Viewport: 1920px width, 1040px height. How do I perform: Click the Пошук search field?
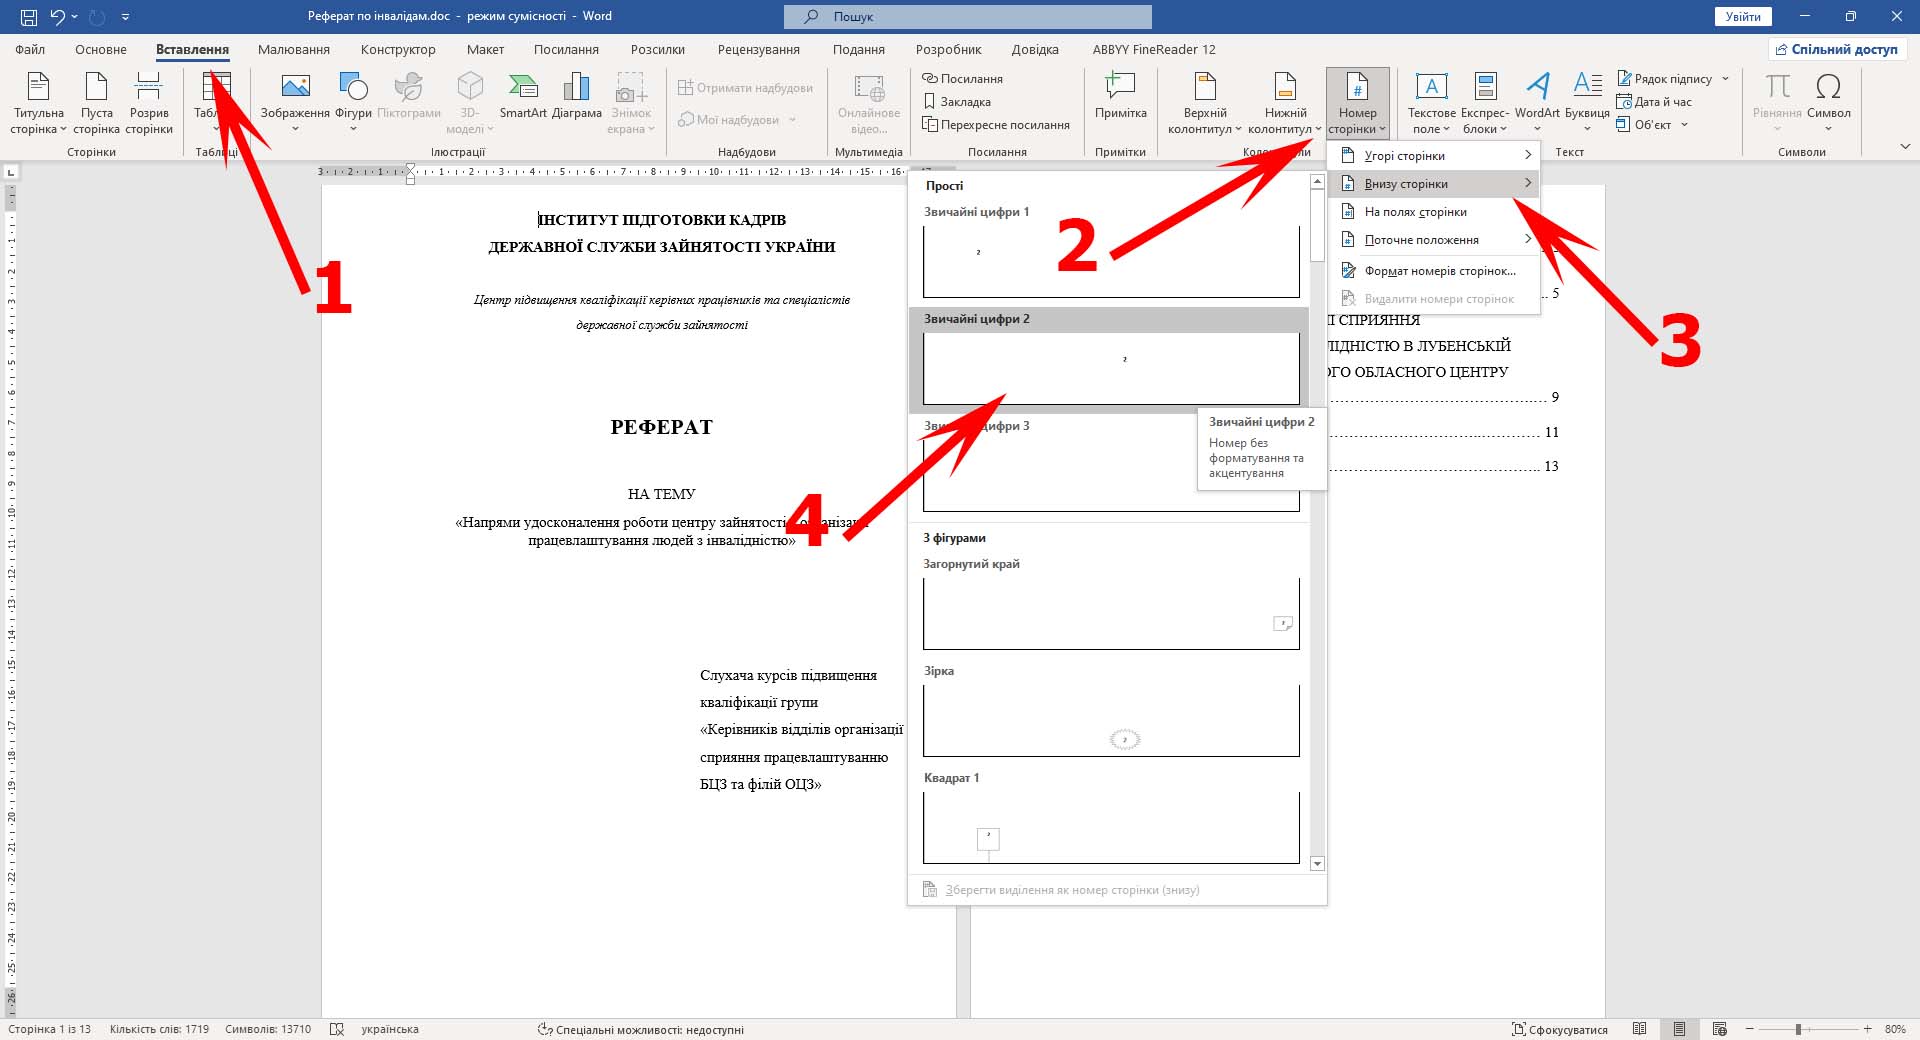pyautogui.click(x=968, y=16)
